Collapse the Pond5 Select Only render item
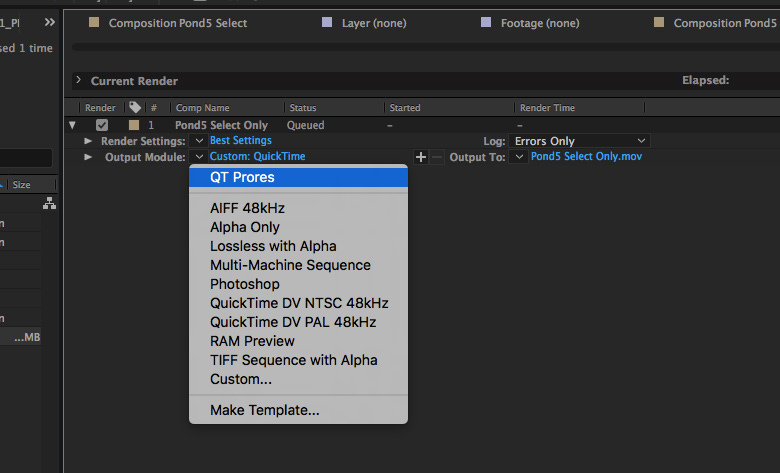Screen dimensions: 780x473 pyautogui.click(x=72, y=125)
